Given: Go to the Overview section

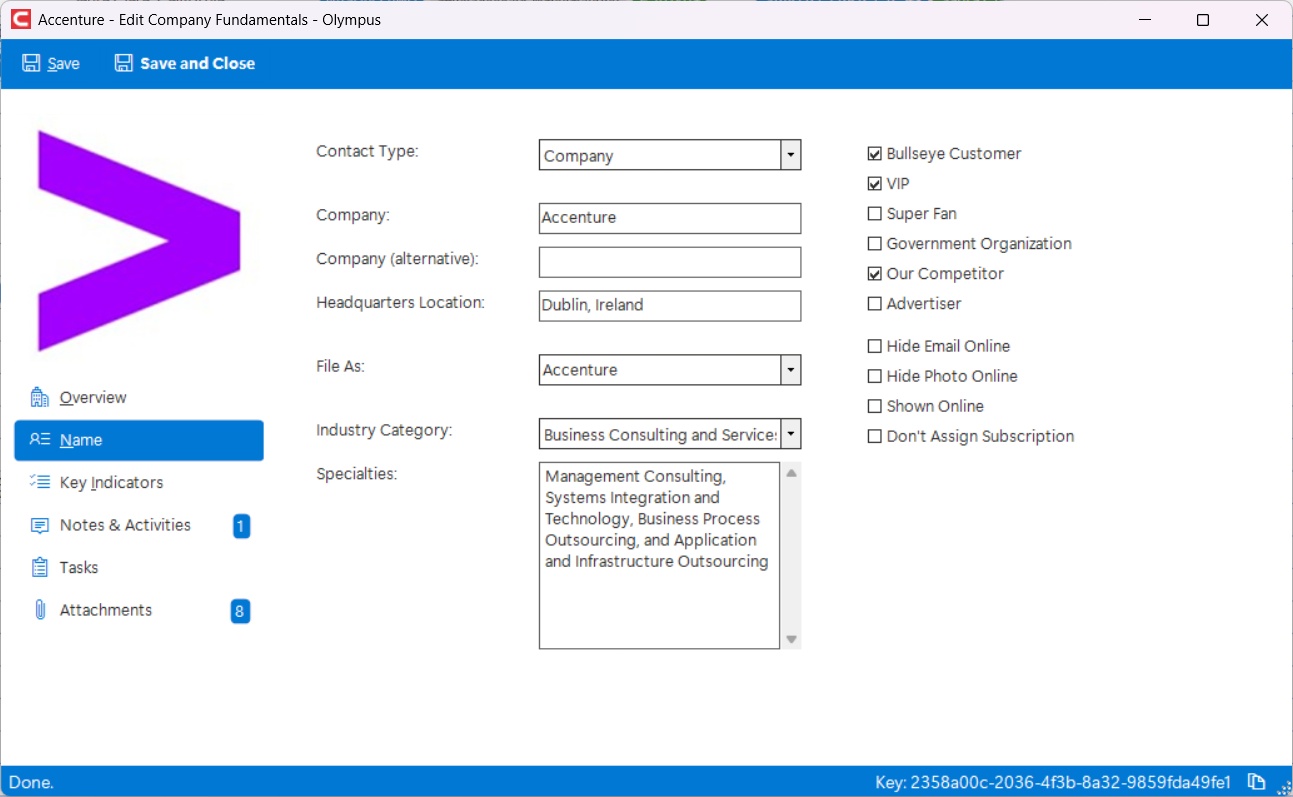Looking at the screenshot, I should 139,398.
